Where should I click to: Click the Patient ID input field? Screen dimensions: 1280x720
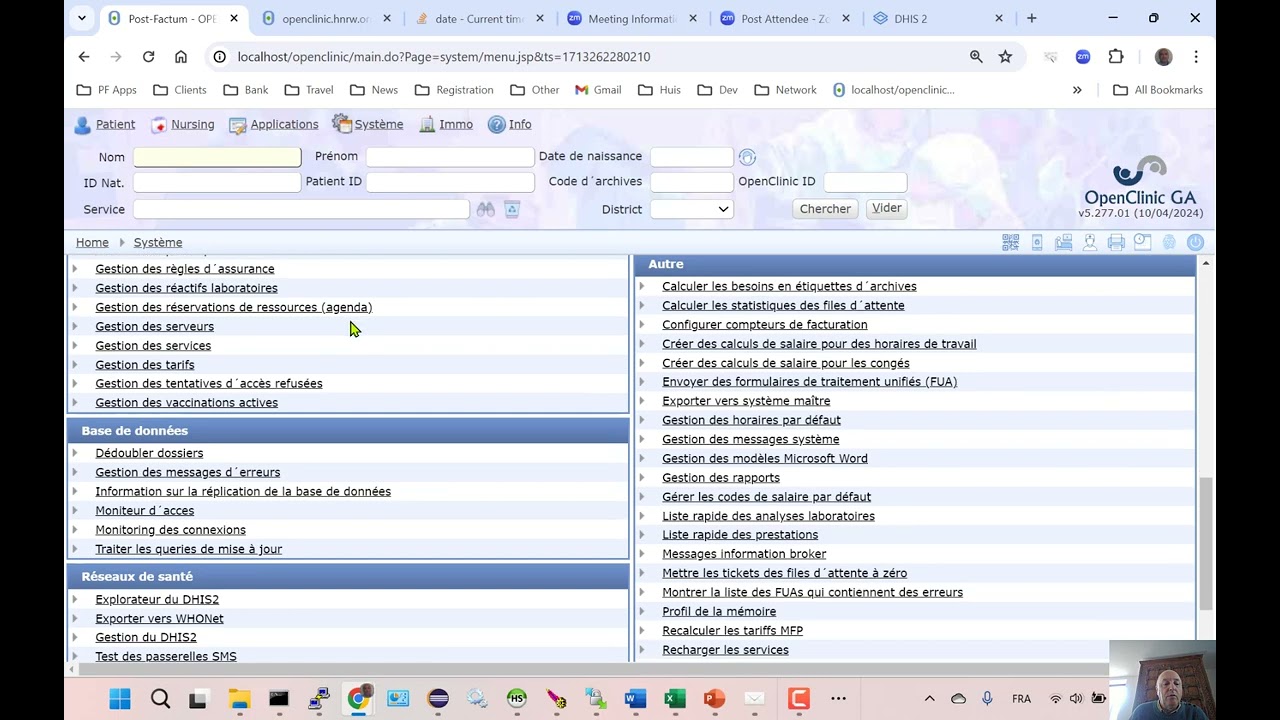(450, 182)
